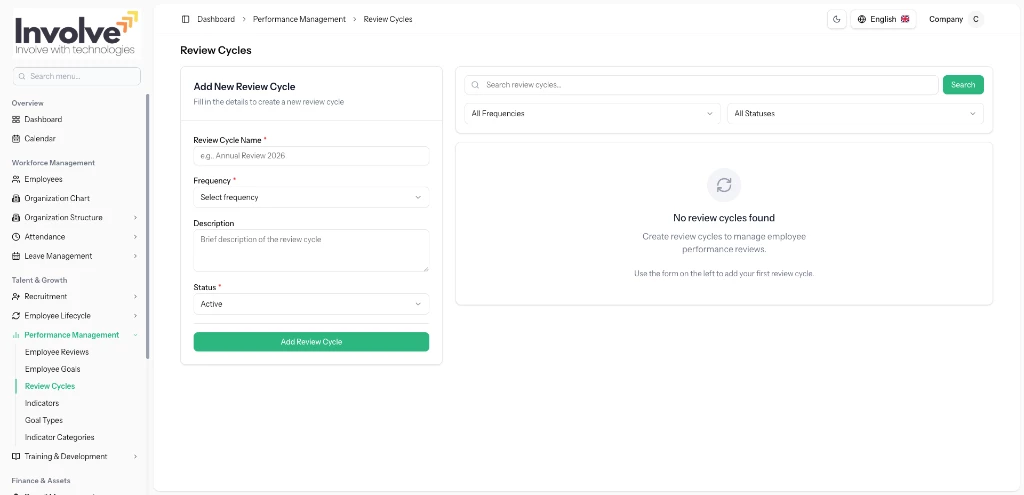Click the sidebar vertical scrollbar
The height and width of the screenshot is (495, 1024).
click(x=148, y=226)
